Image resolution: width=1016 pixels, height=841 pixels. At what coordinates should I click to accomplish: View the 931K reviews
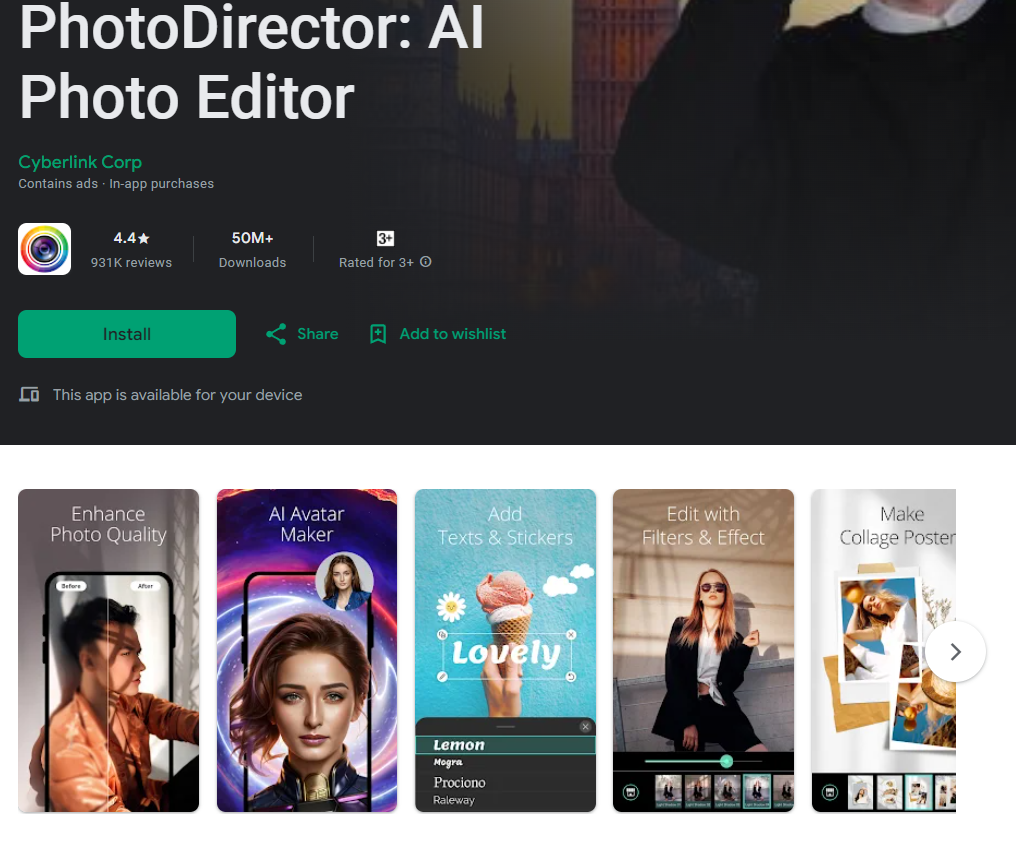[132, 262]
